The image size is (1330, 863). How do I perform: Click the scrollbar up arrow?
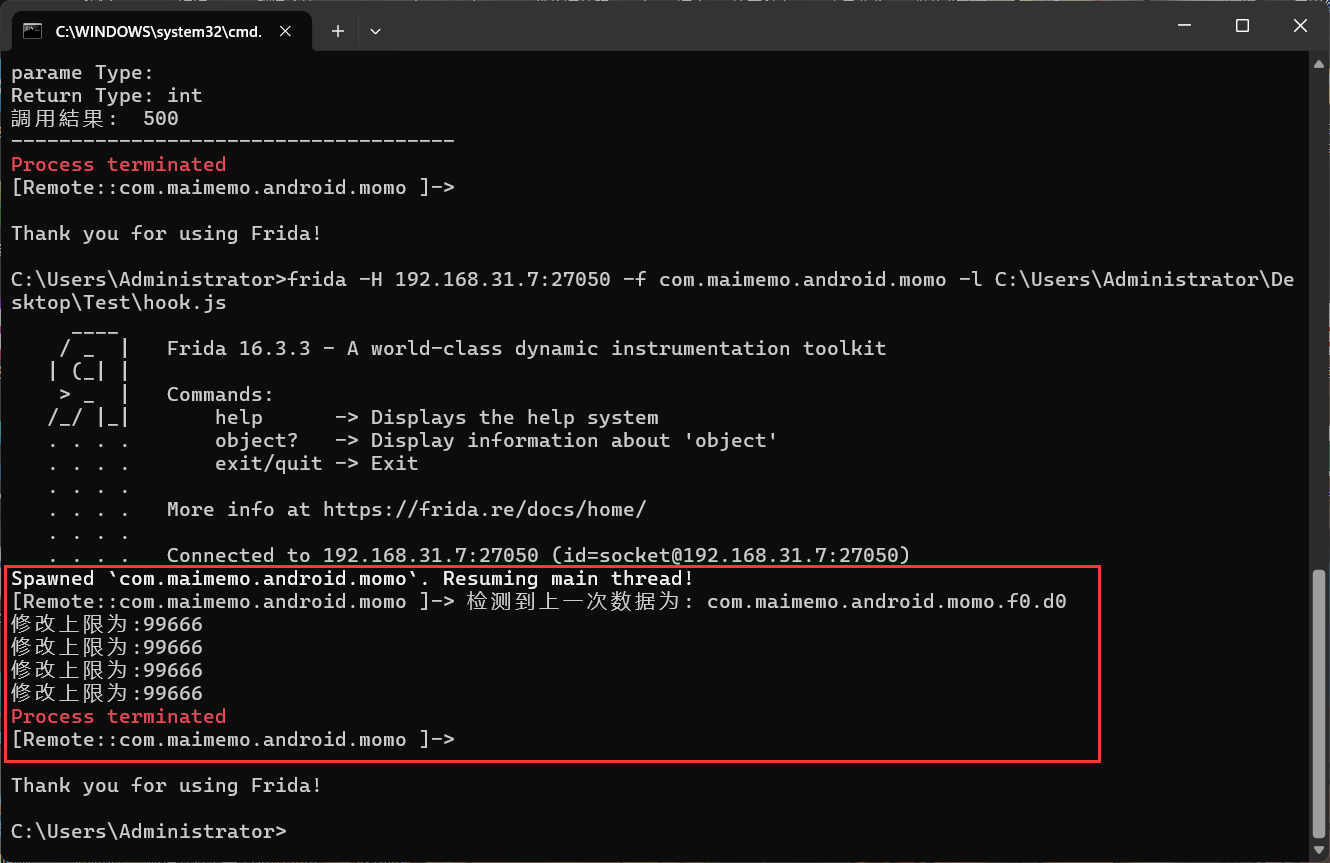click(1319, 66)
